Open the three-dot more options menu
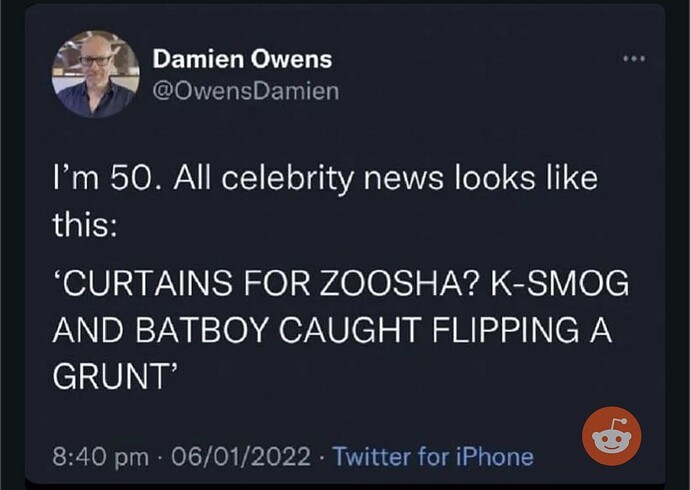This screenshot has width=690, height=490. pos(634,58)
